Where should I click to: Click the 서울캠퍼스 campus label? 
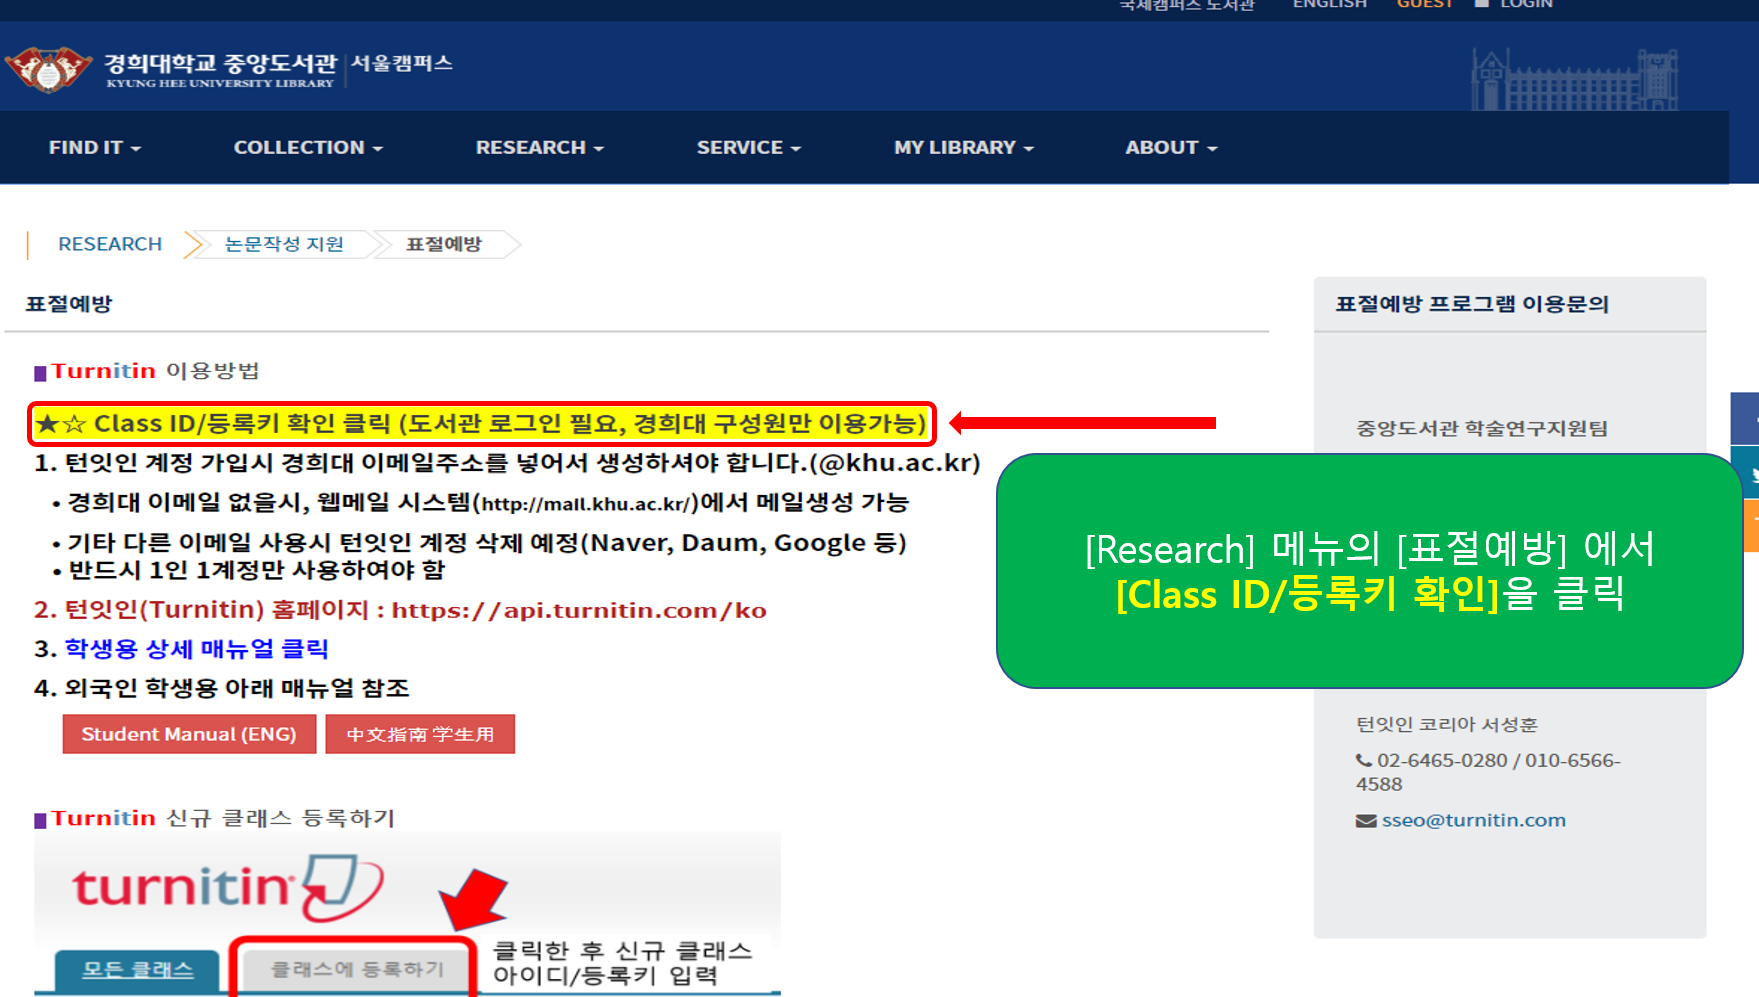coord(402,63)
